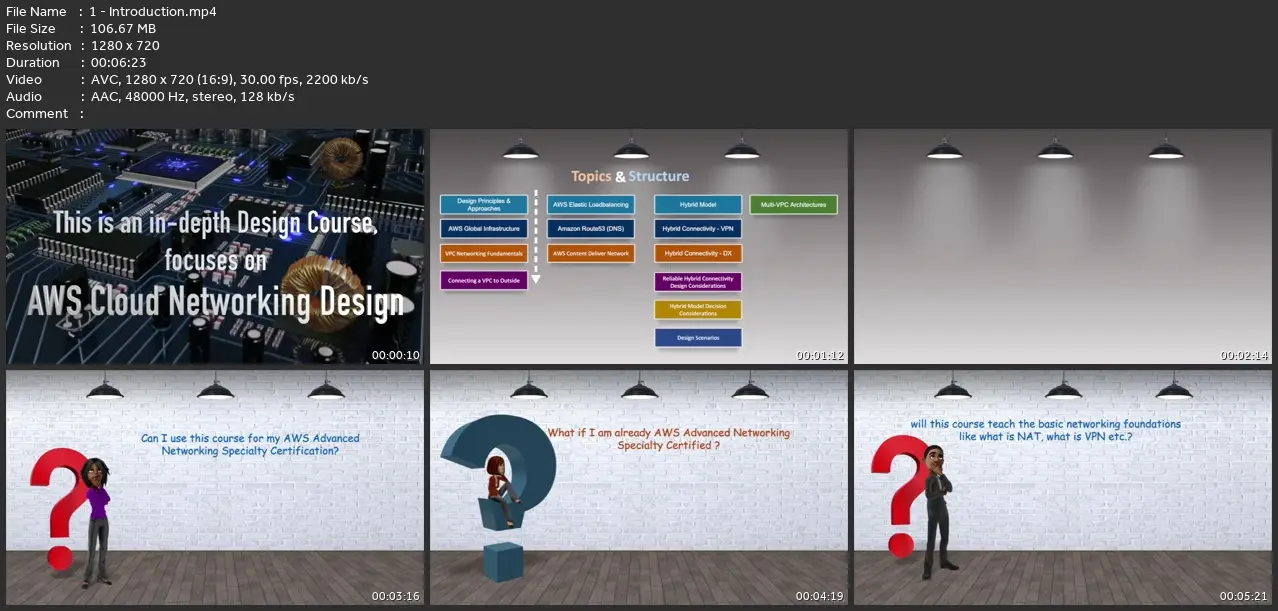
Task: Click the "AWS Global Infrastructure" topic box
Action: pyautogui.click(x=483, y=229)
